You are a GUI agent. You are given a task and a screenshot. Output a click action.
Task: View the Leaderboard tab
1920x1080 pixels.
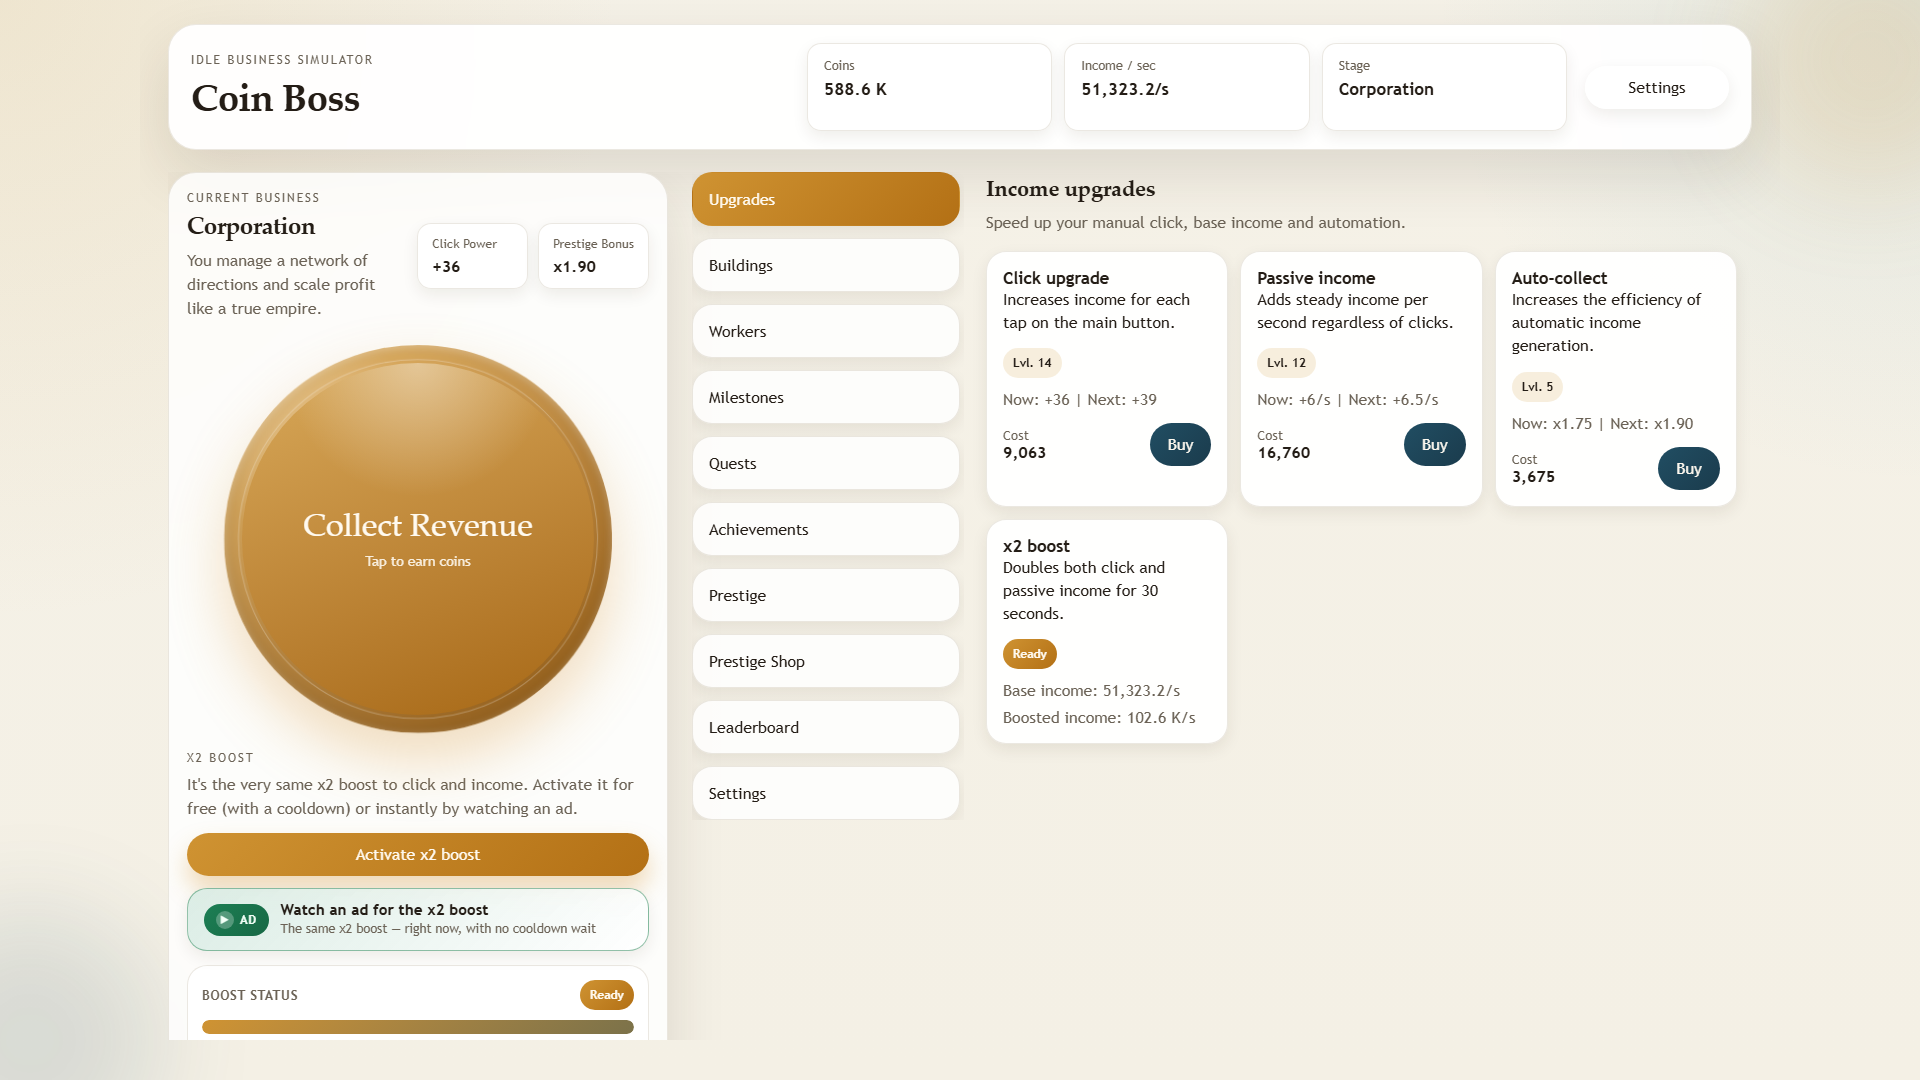(825, 727)
